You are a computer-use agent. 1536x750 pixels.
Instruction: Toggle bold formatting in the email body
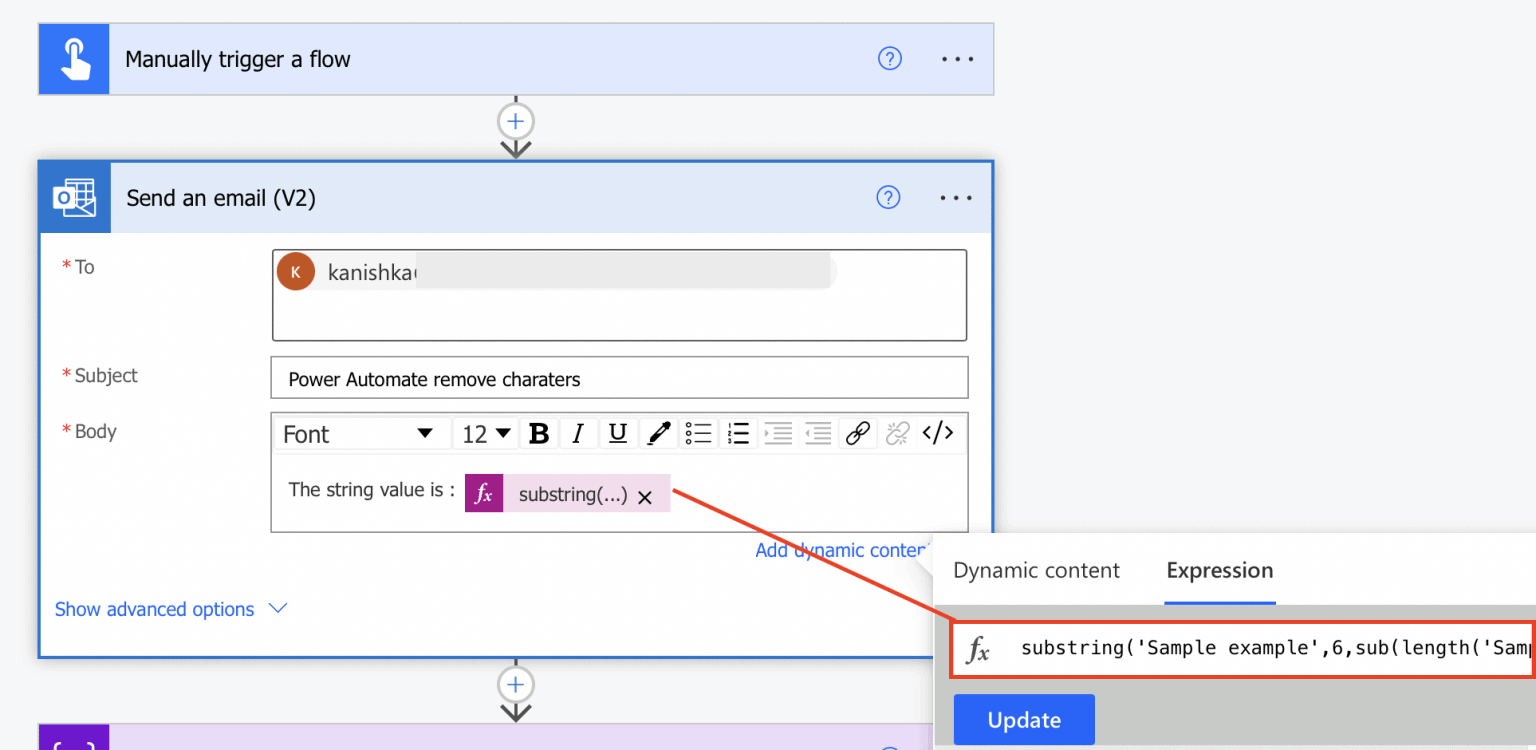pyautogui.click(x=539, y=432)
